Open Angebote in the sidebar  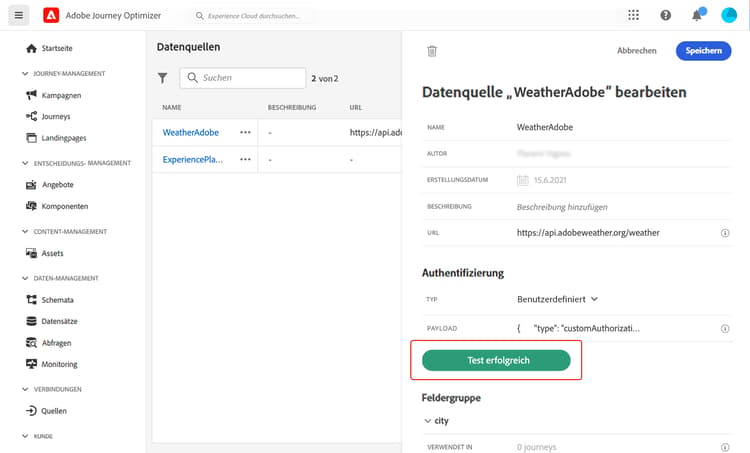click(50, 185)
